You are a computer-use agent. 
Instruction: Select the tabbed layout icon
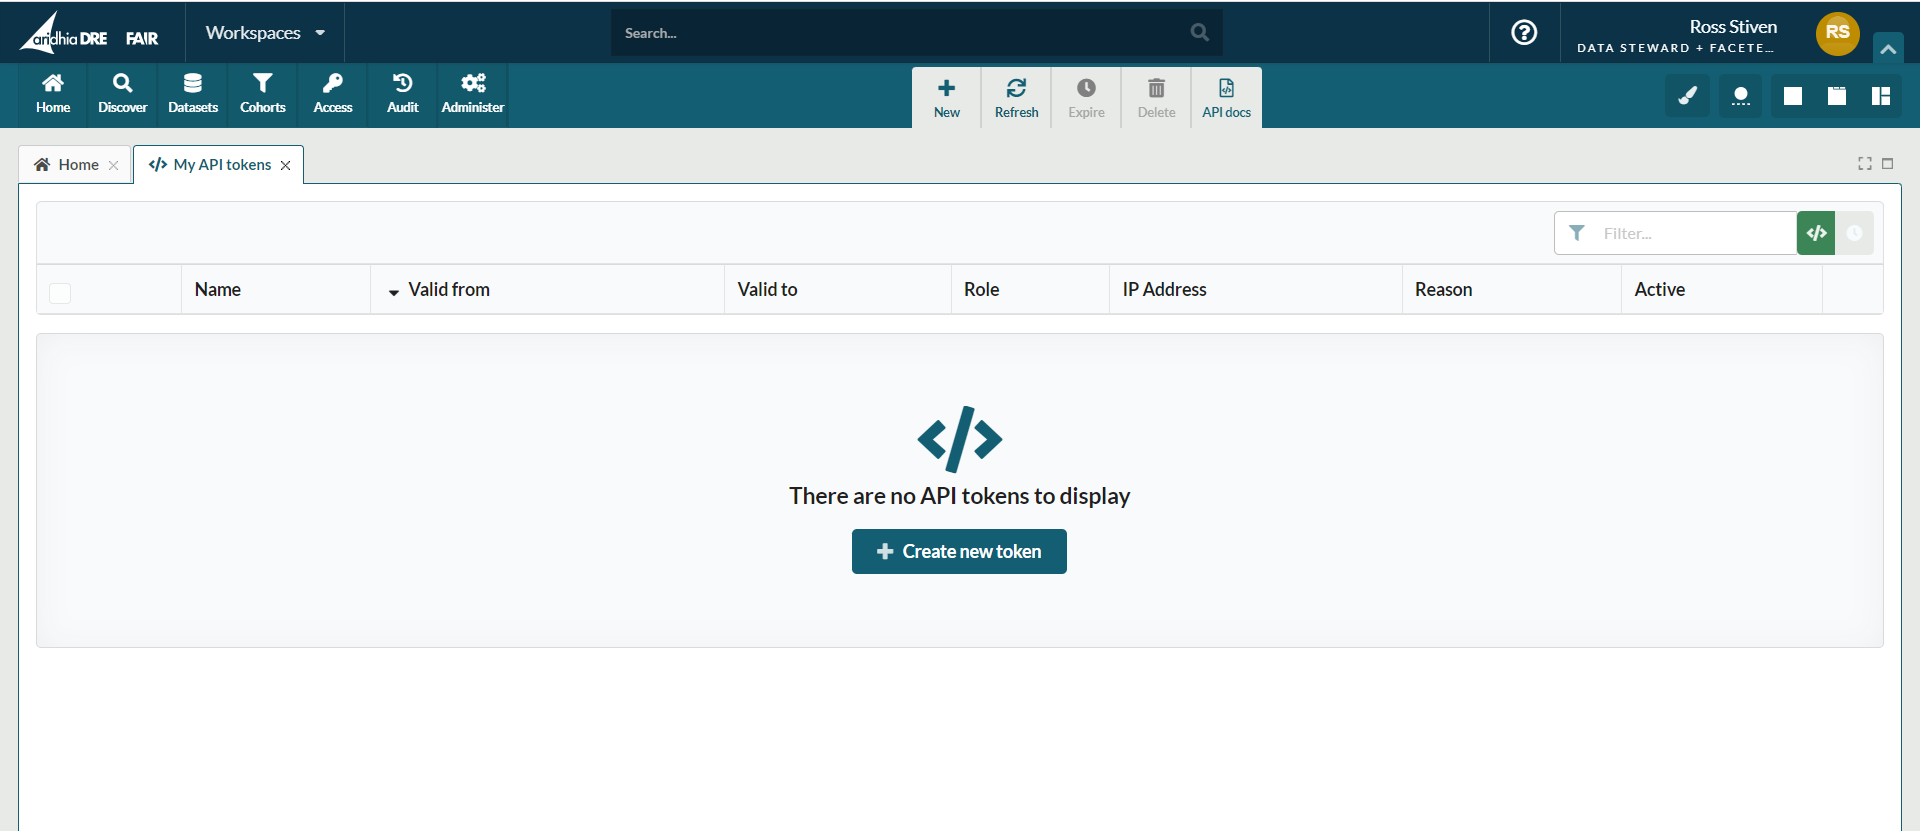1837,96
